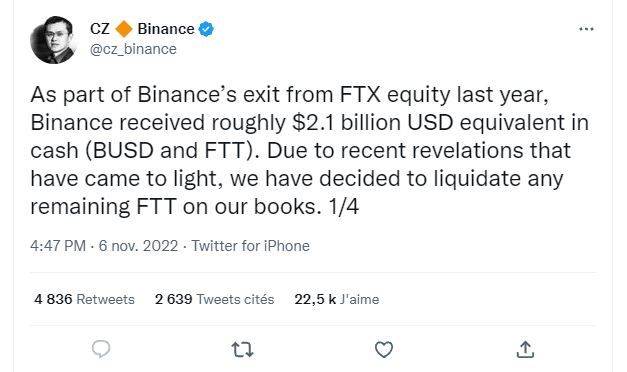Screen dimensions: 627x372
Task: View the 22,5 k J'aime list
Action: (x=337, y=299)
